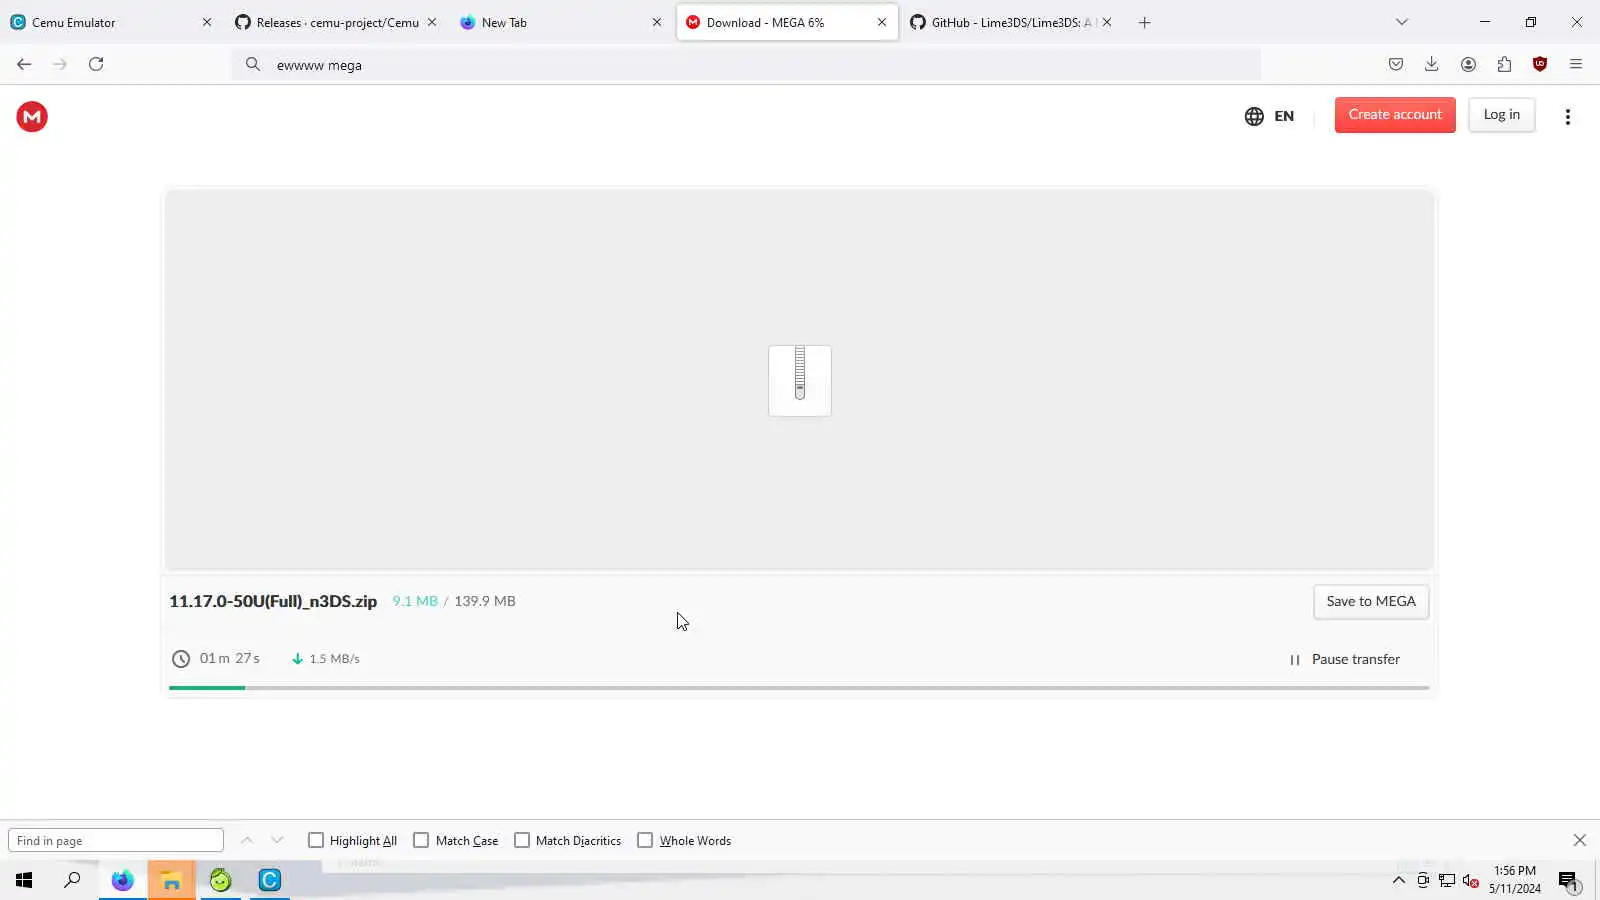Click Create account button
Image resolution: width=1600 pixels, height=900 pixels.
tap(1395, 115)
